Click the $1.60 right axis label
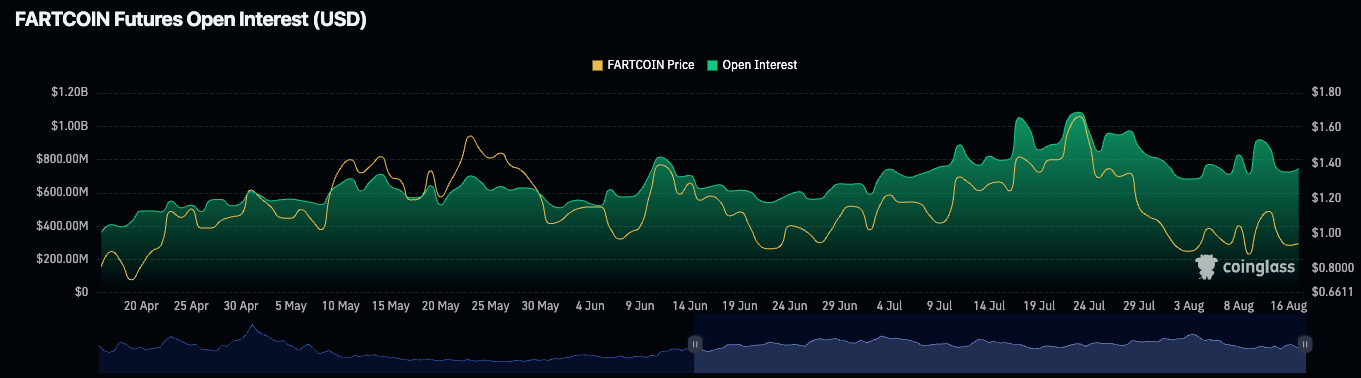The width and height of the screenshot is (1361, 378). point(1325,127)
